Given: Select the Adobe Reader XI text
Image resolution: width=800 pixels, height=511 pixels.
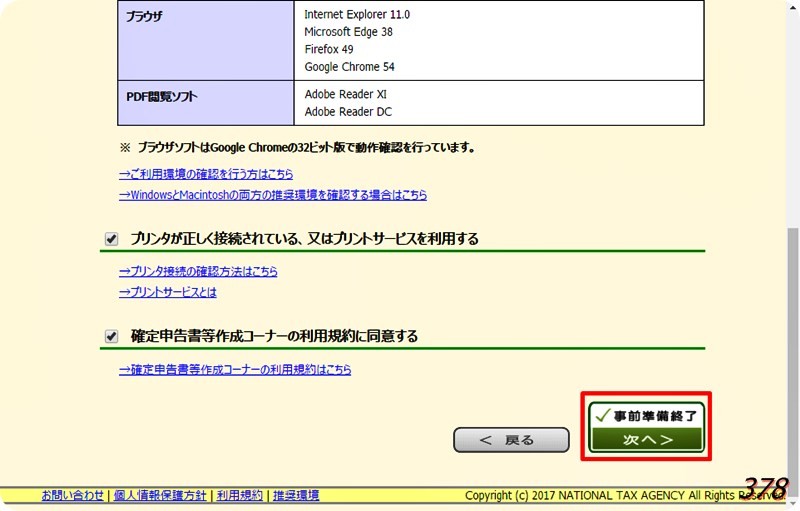Looking at the screenshot, I should pyautogui.click(x=346, y=94).
